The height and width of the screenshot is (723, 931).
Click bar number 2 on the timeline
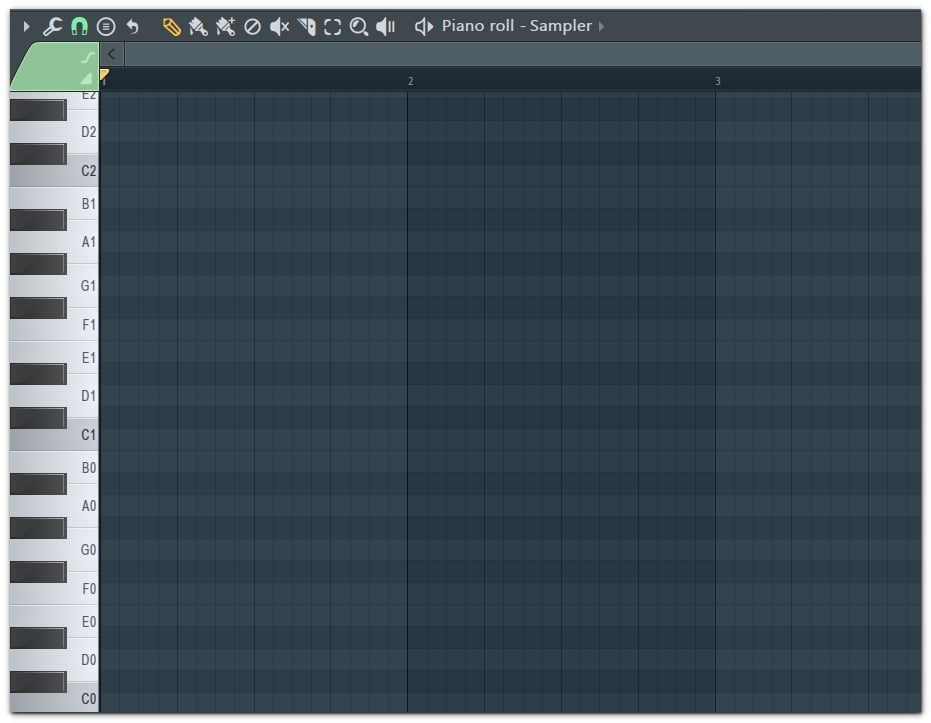pyautogui.click(x=410, y=81)
